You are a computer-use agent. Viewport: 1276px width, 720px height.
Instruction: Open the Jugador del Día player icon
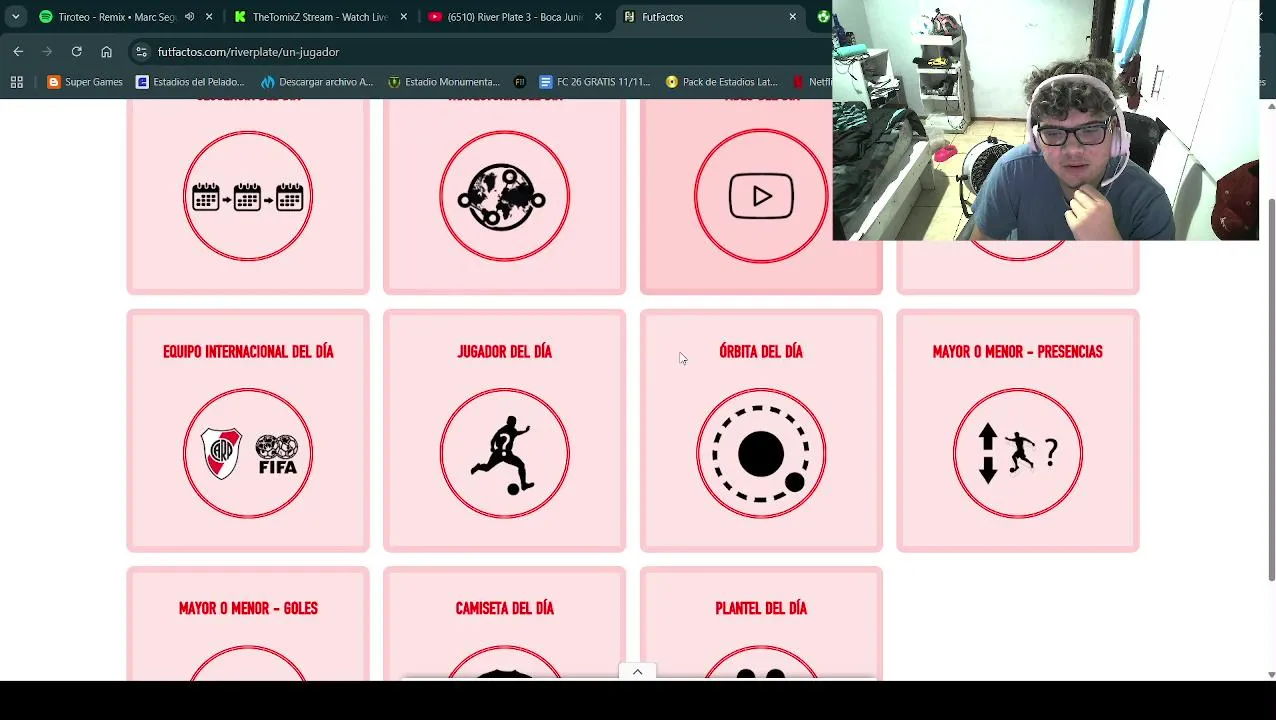coord(504,453)
